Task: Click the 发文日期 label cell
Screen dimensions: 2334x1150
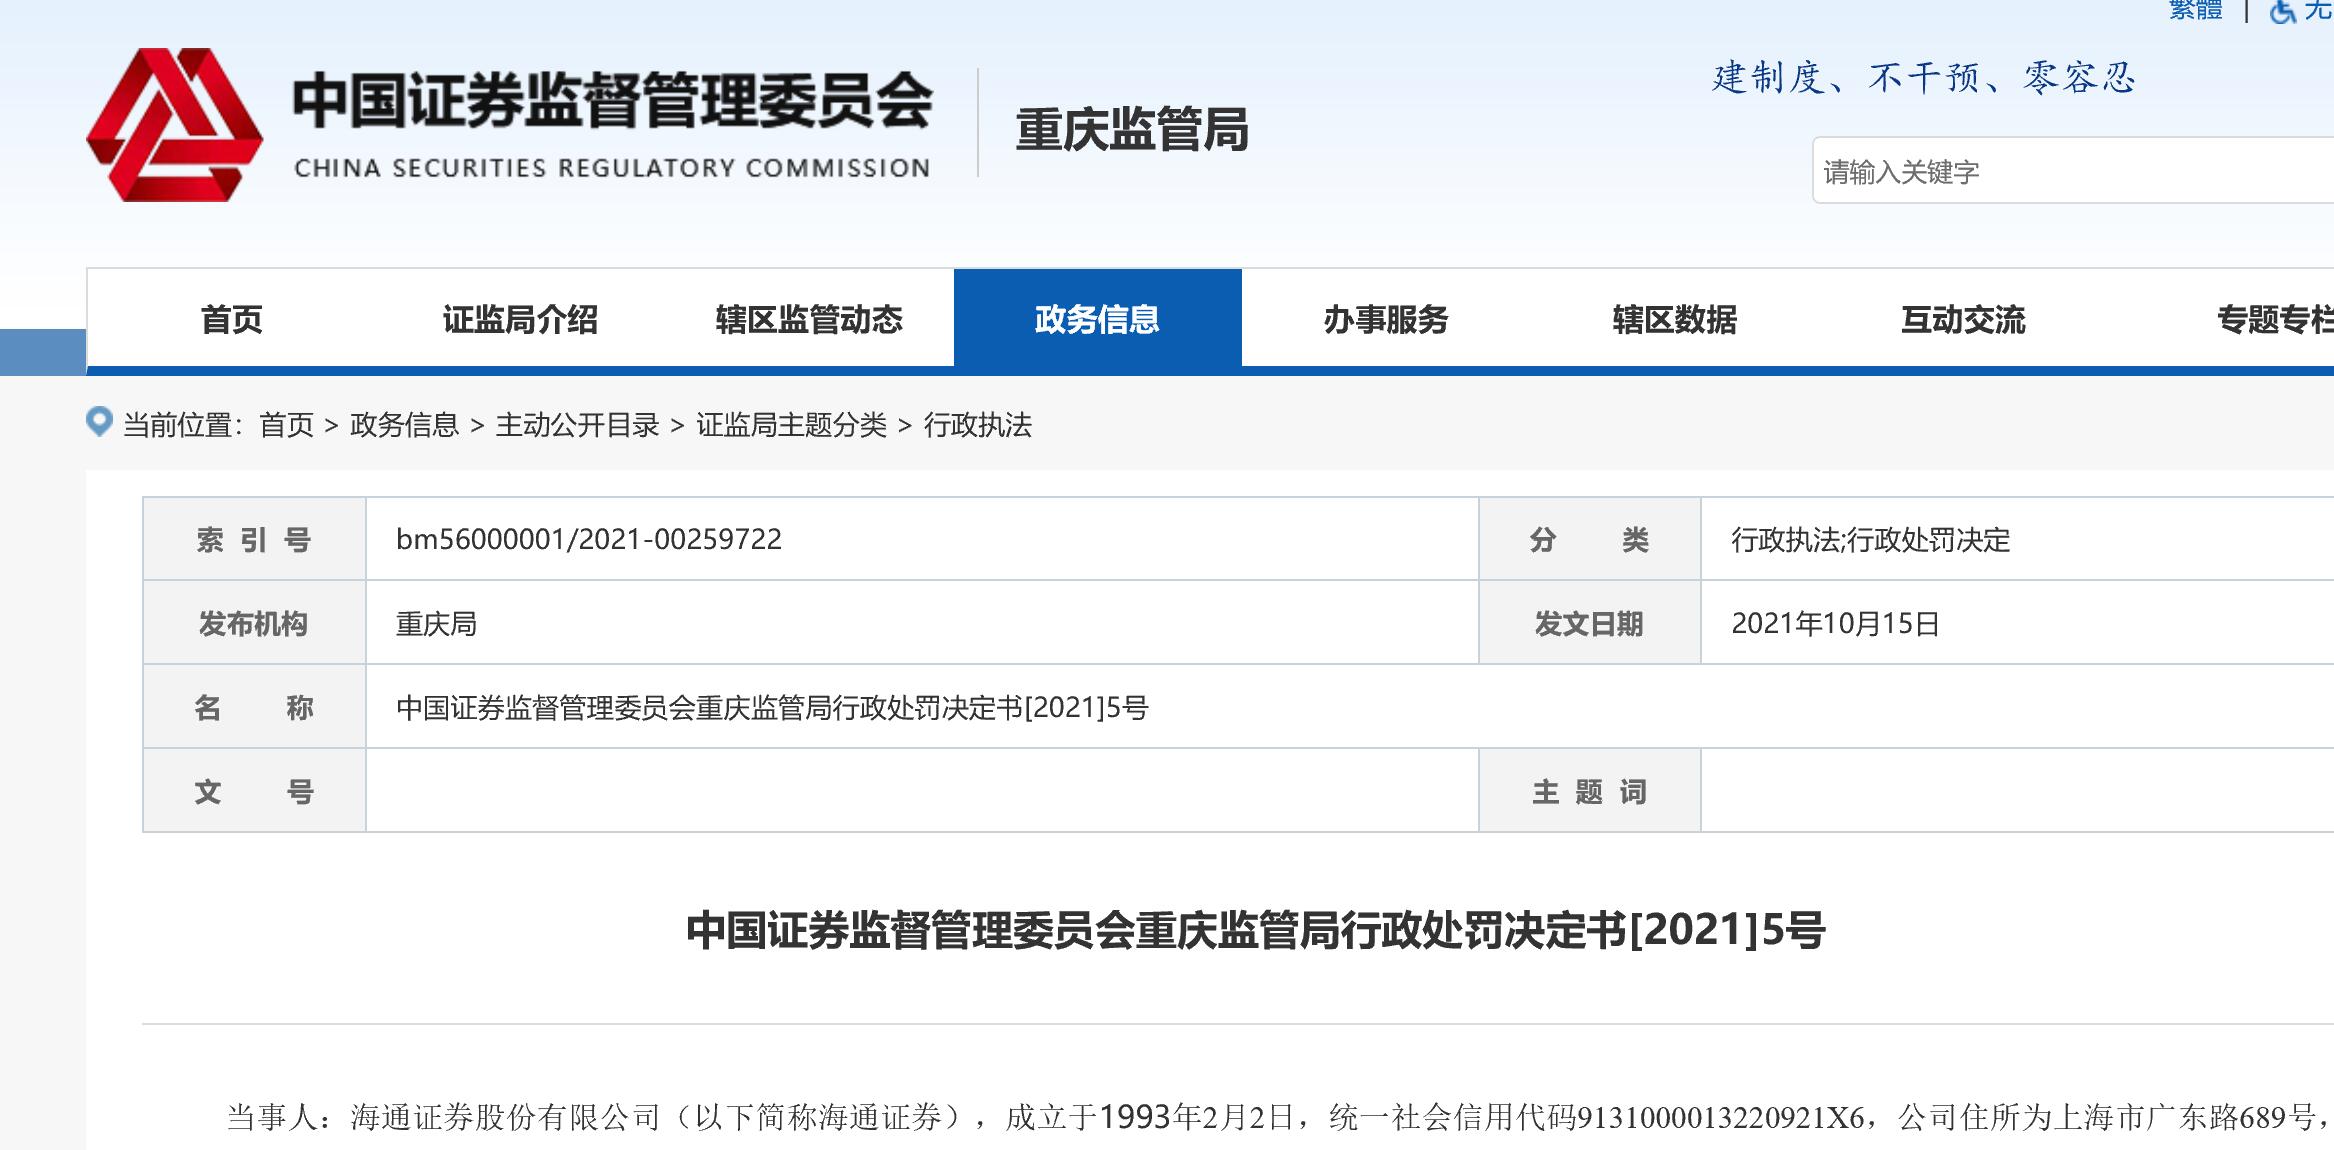Action: 1589,623
